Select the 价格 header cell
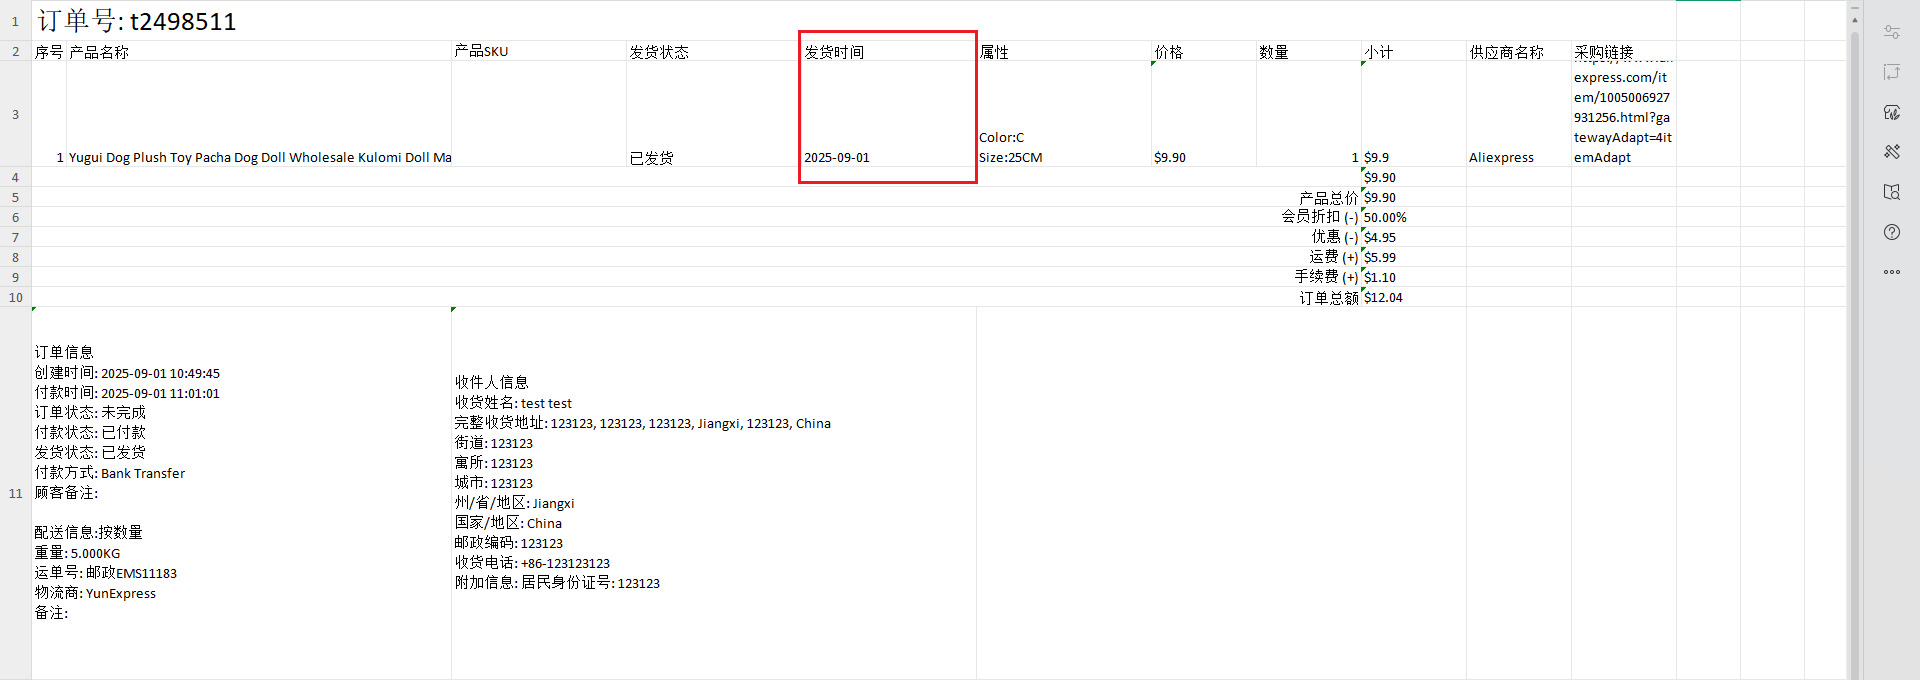Viewport: 1920px width, 680px height. coord(1204,51)
